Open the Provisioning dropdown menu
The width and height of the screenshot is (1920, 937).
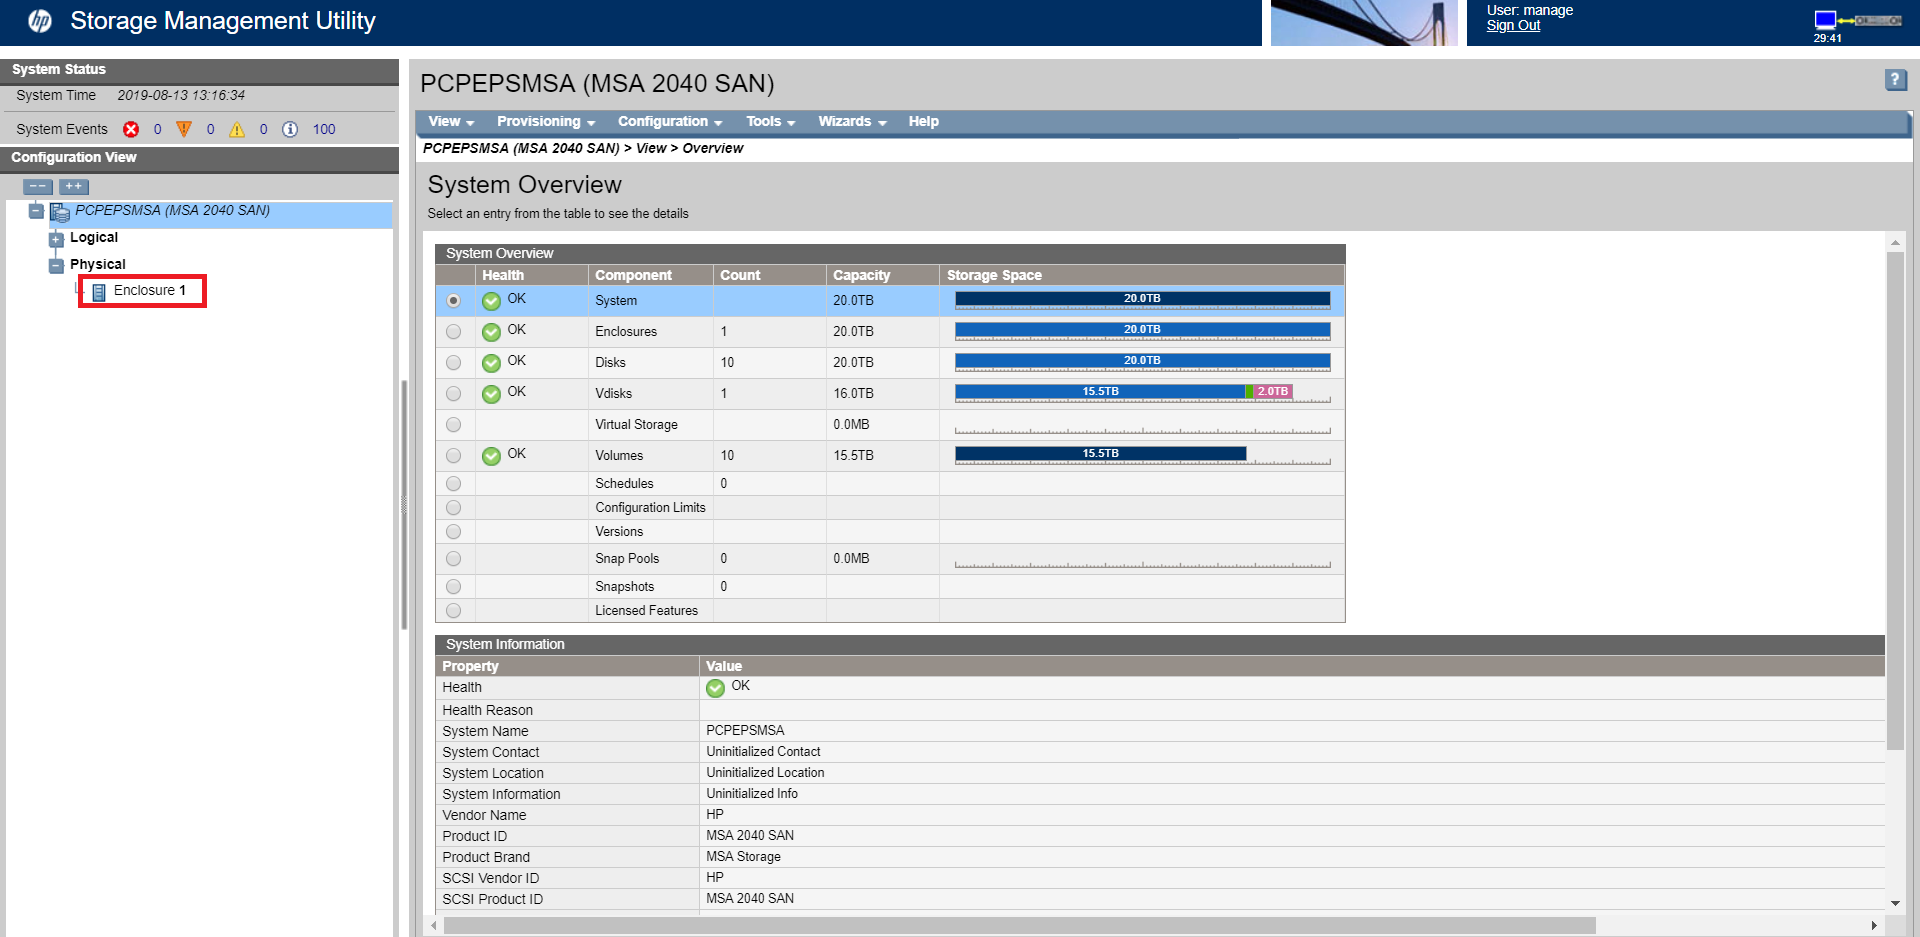[546, 121]
